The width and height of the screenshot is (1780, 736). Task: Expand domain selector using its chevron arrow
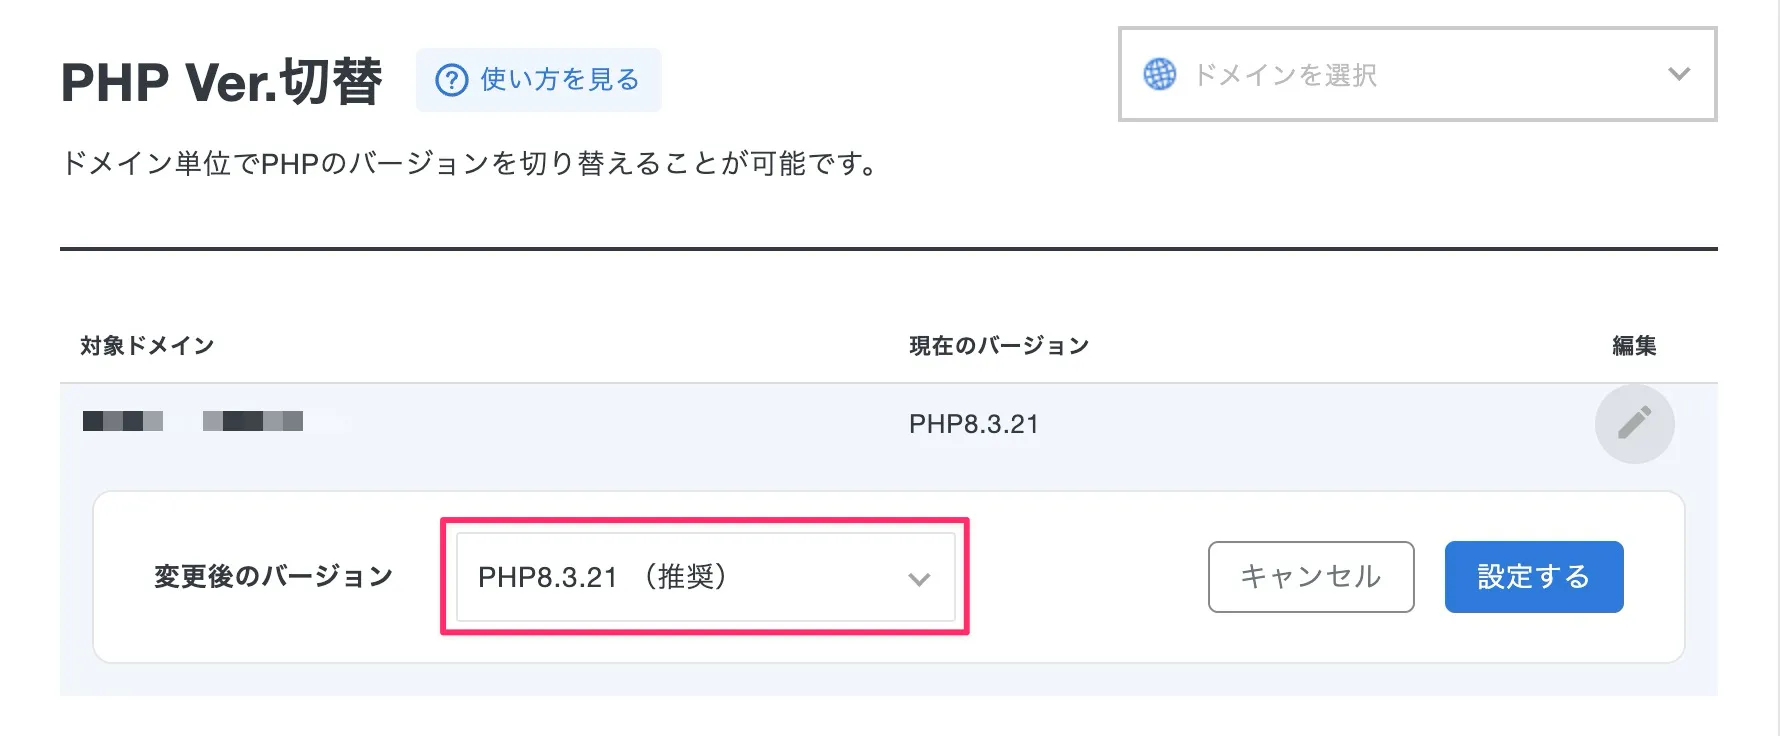1679,74
